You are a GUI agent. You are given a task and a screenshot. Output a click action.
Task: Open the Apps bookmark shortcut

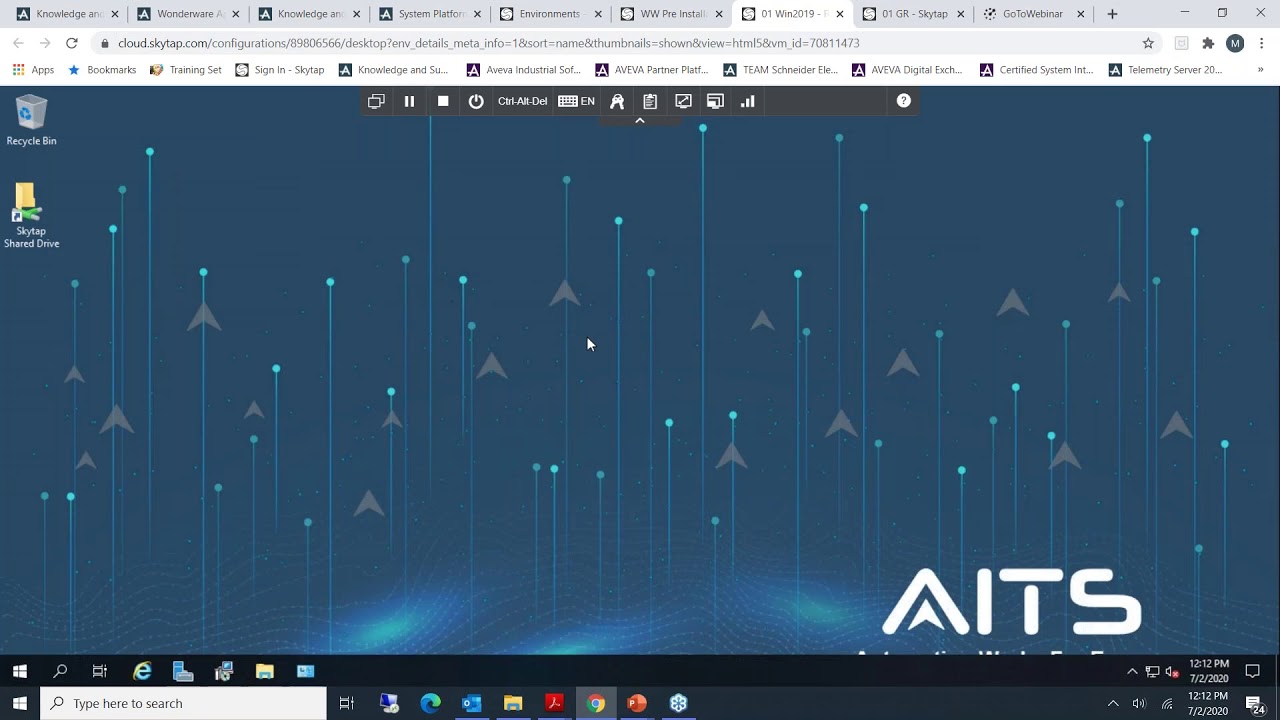point(33,70)
